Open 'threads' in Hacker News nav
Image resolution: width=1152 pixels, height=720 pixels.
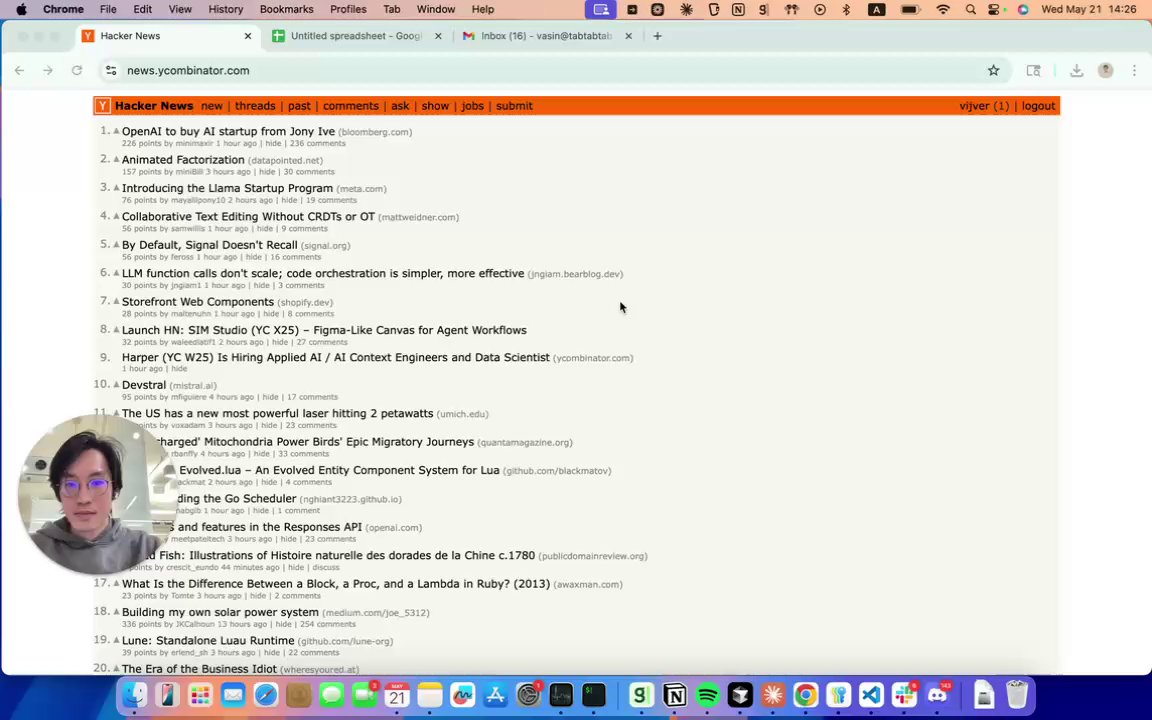[x=255, y=106]
